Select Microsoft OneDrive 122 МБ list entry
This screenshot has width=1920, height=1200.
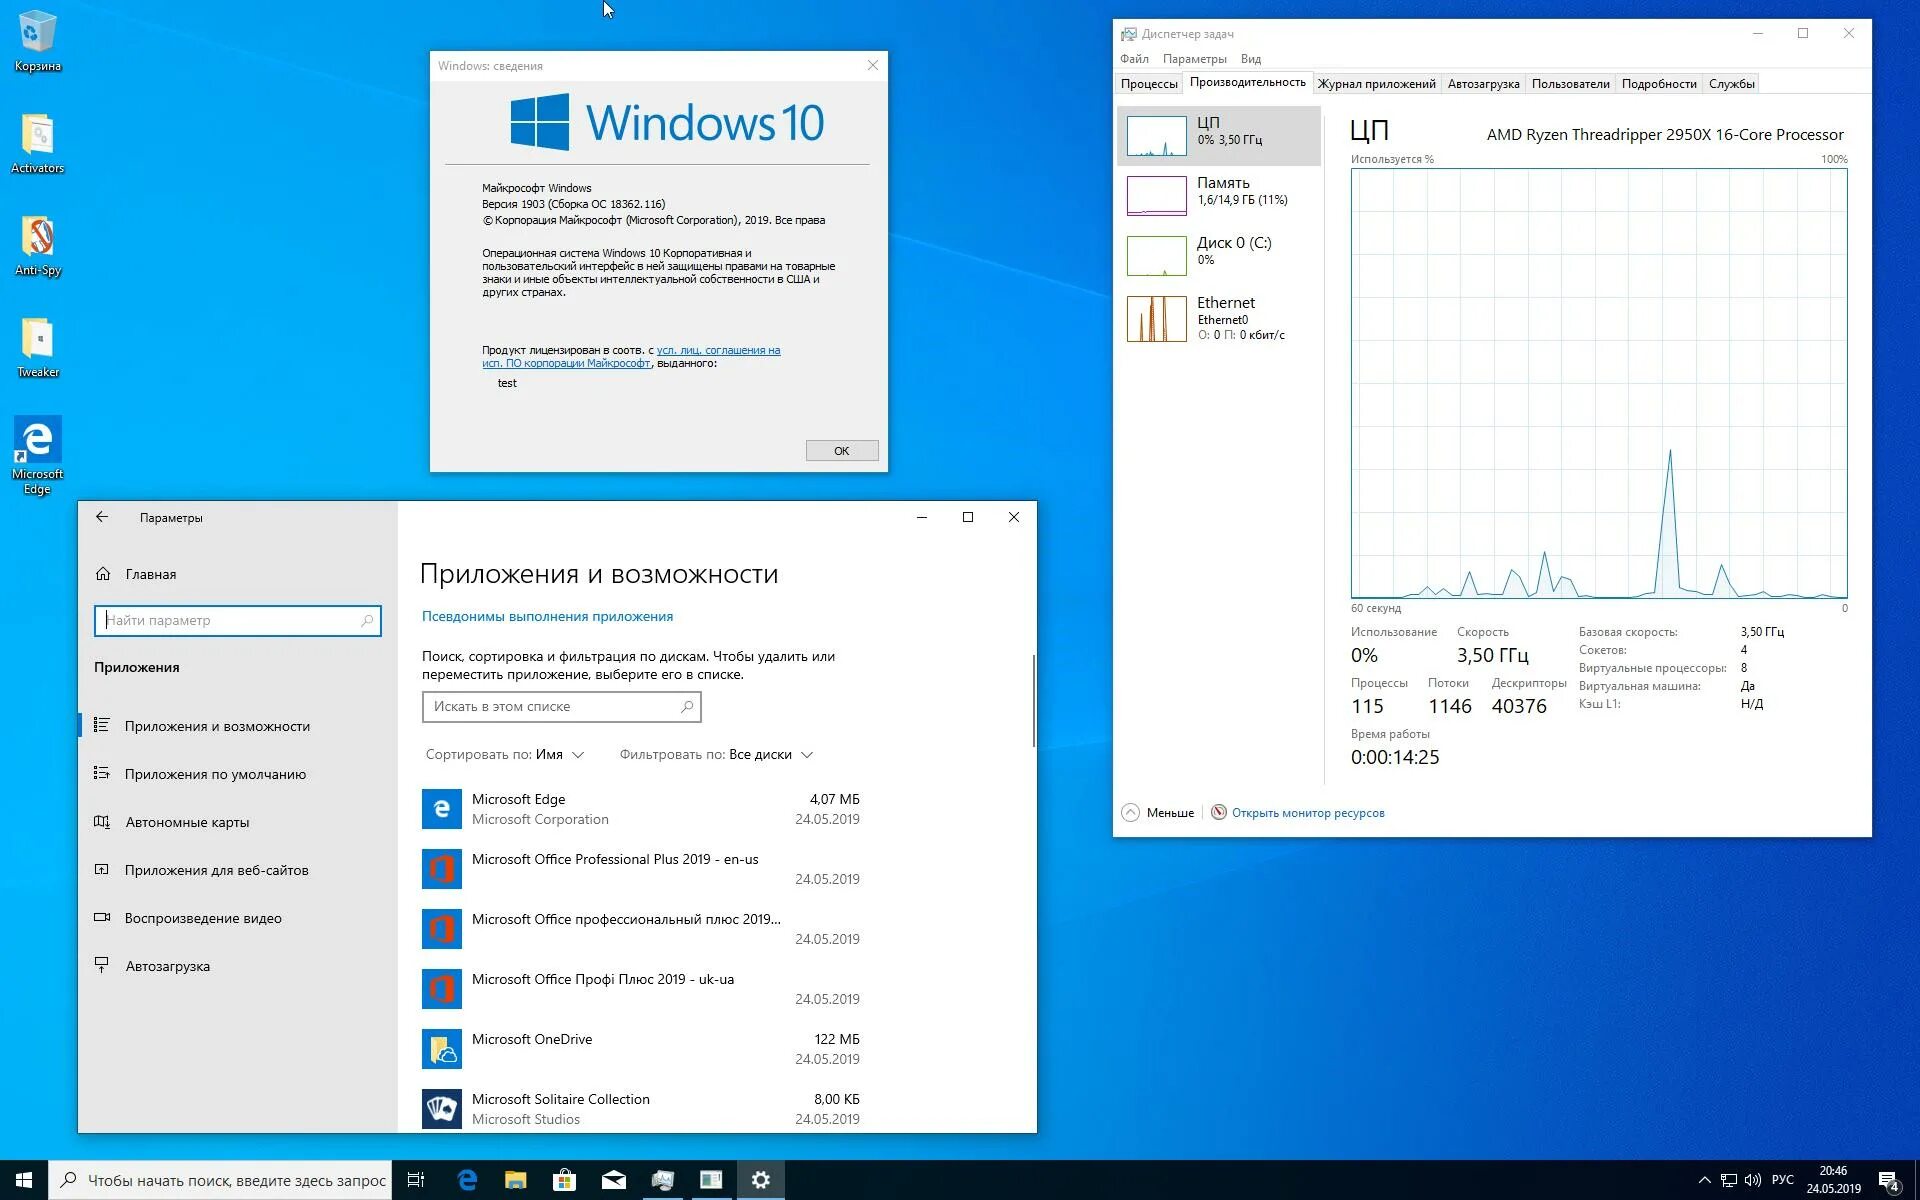tap(641, 1049)
